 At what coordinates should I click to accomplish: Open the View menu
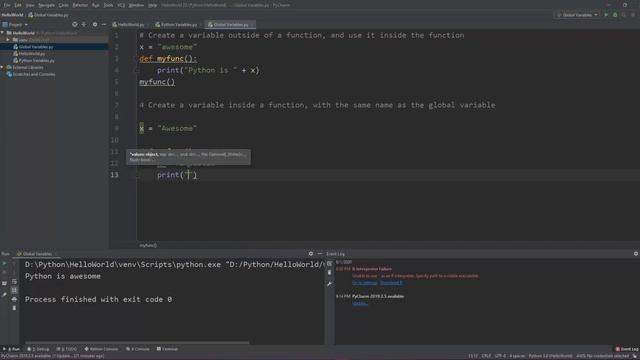tap(30, 5)
